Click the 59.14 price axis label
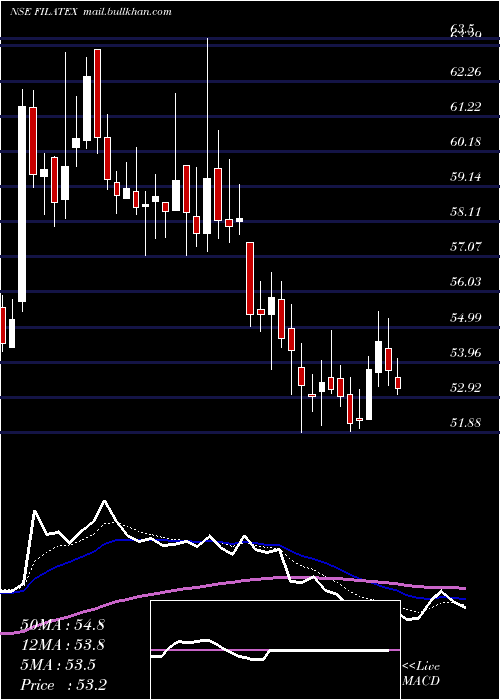The height and width of the screenshot is (700, 500). (466, 177)
